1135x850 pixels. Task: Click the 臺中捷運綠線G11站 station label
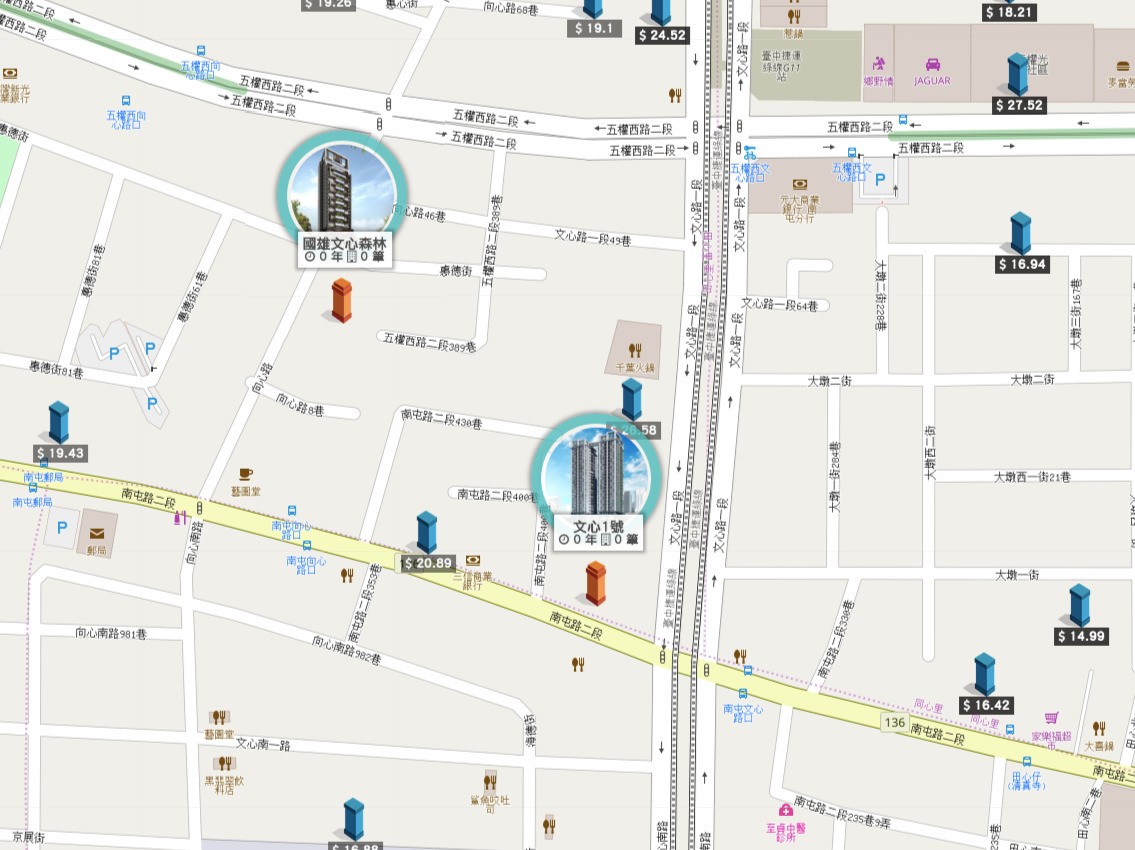coord(781,66)
